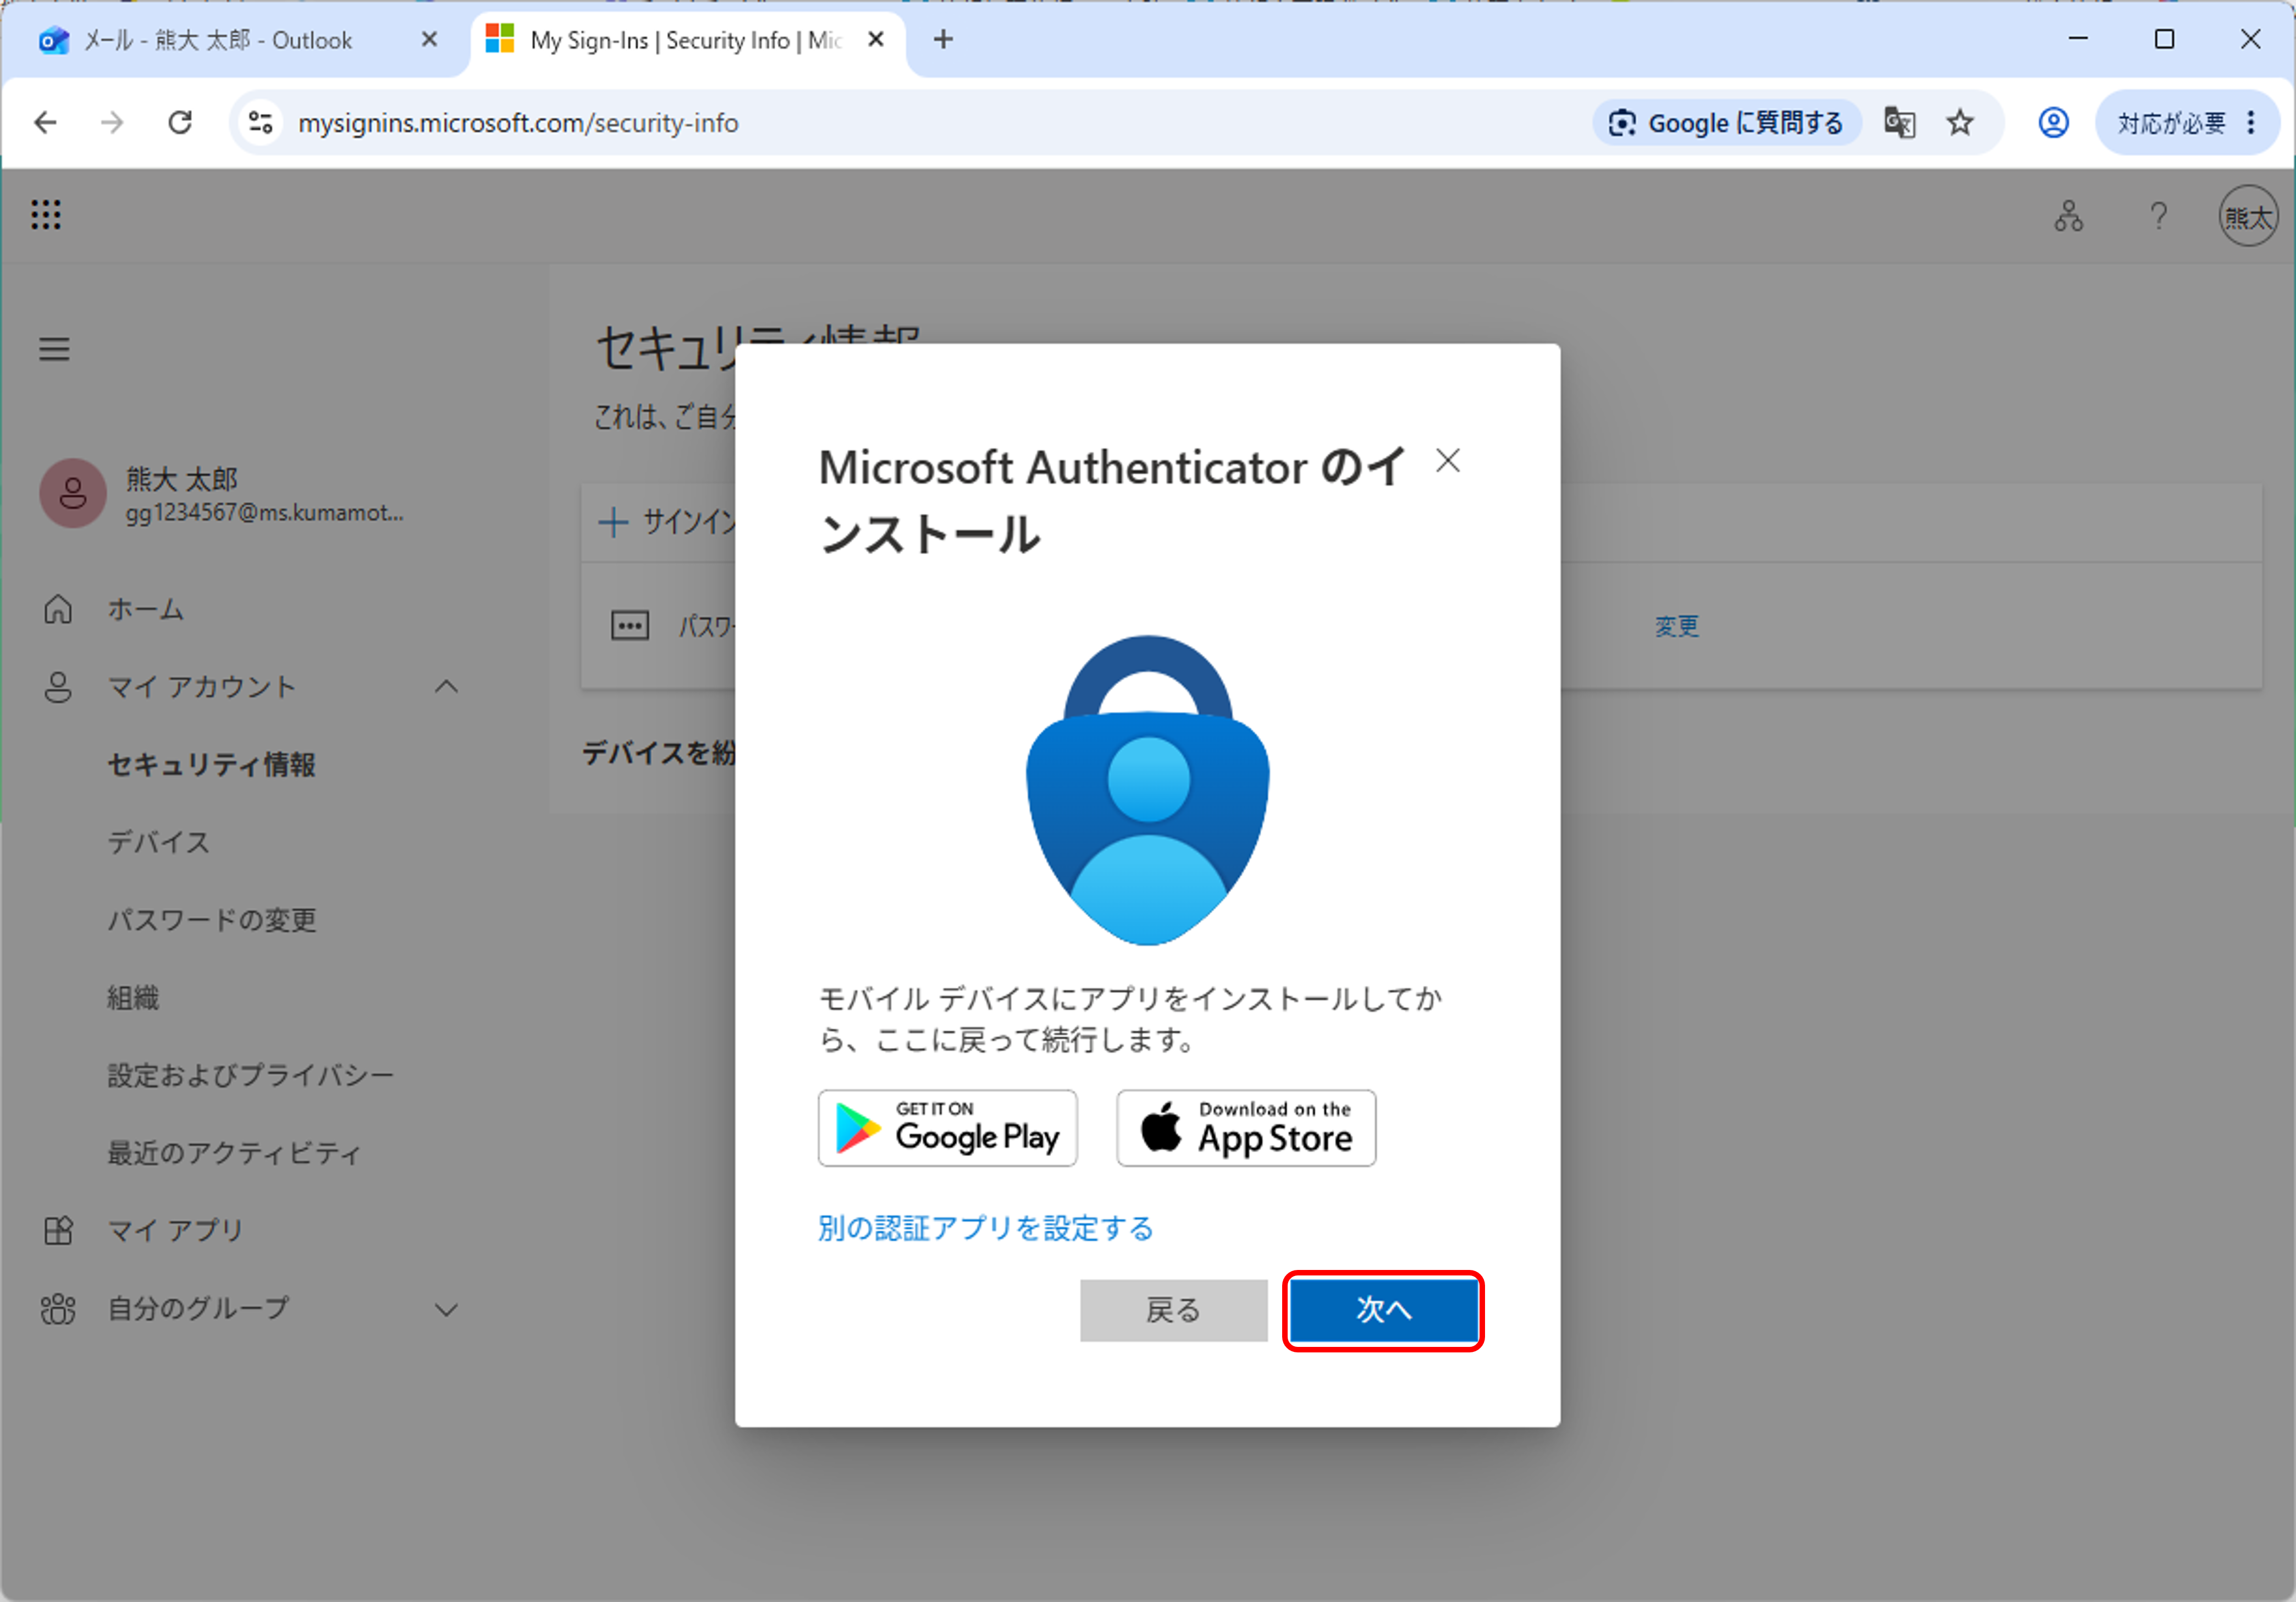The width and height of the screenshot is (2296, 1602).
Task: Go back with the browser back arrow
Action: click(46, 123)
